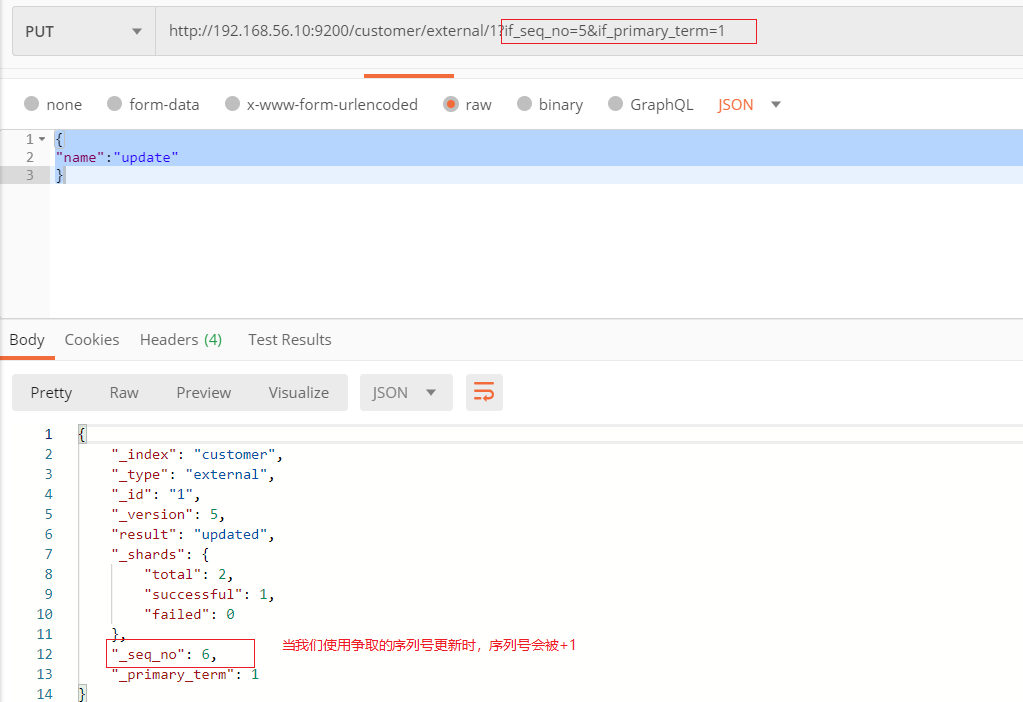Open the PUT HTTP method dropdown

(x=84, y=31)
